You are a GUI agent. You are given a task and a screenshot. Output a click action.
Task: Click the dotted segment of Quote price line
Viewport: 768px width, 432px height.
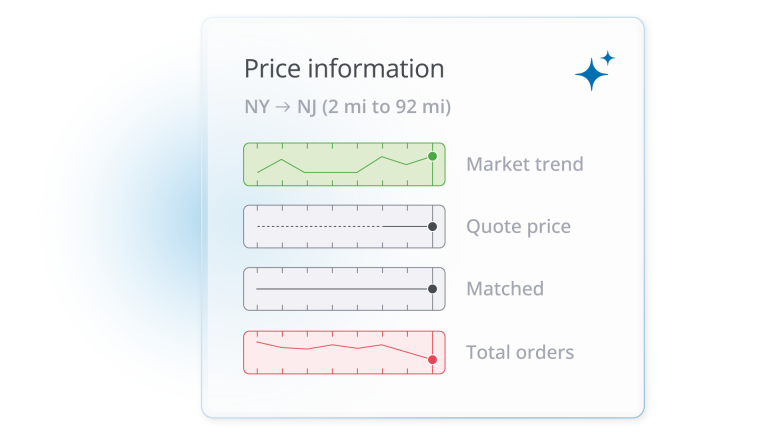pyautogui.click(x=318, y=227)
